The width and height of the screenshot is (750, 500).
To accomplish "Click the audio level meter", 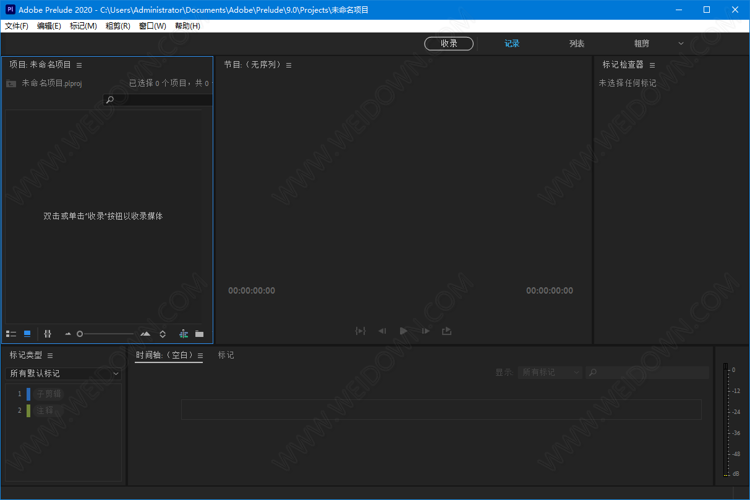I will coord(726,420).
